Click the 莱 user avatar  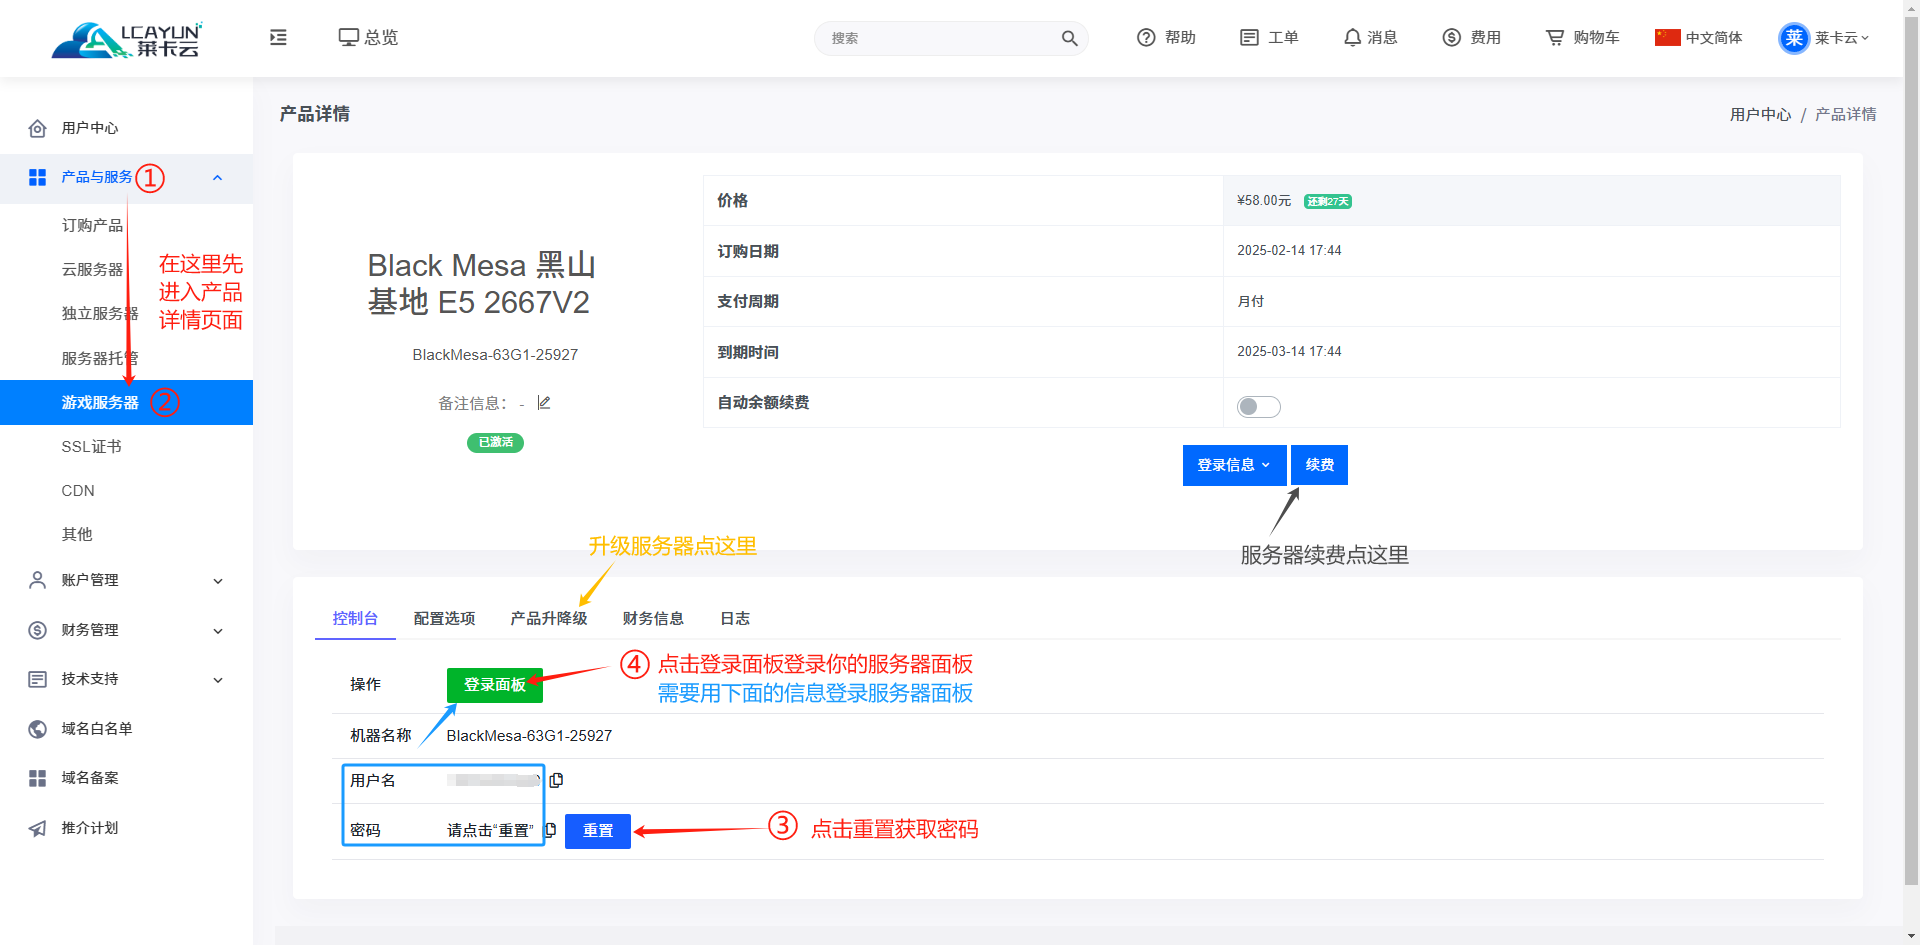(x=1794, y=38)
